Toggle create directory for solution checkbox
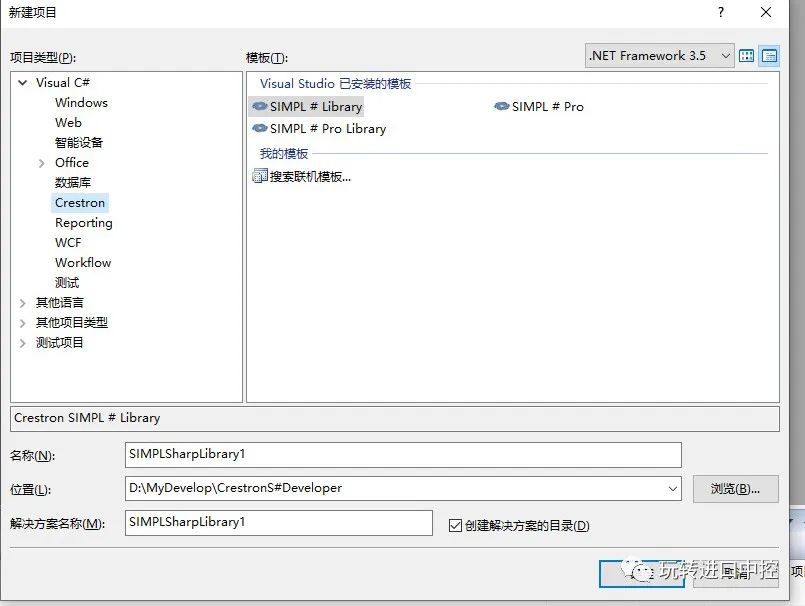 (455, 525)
